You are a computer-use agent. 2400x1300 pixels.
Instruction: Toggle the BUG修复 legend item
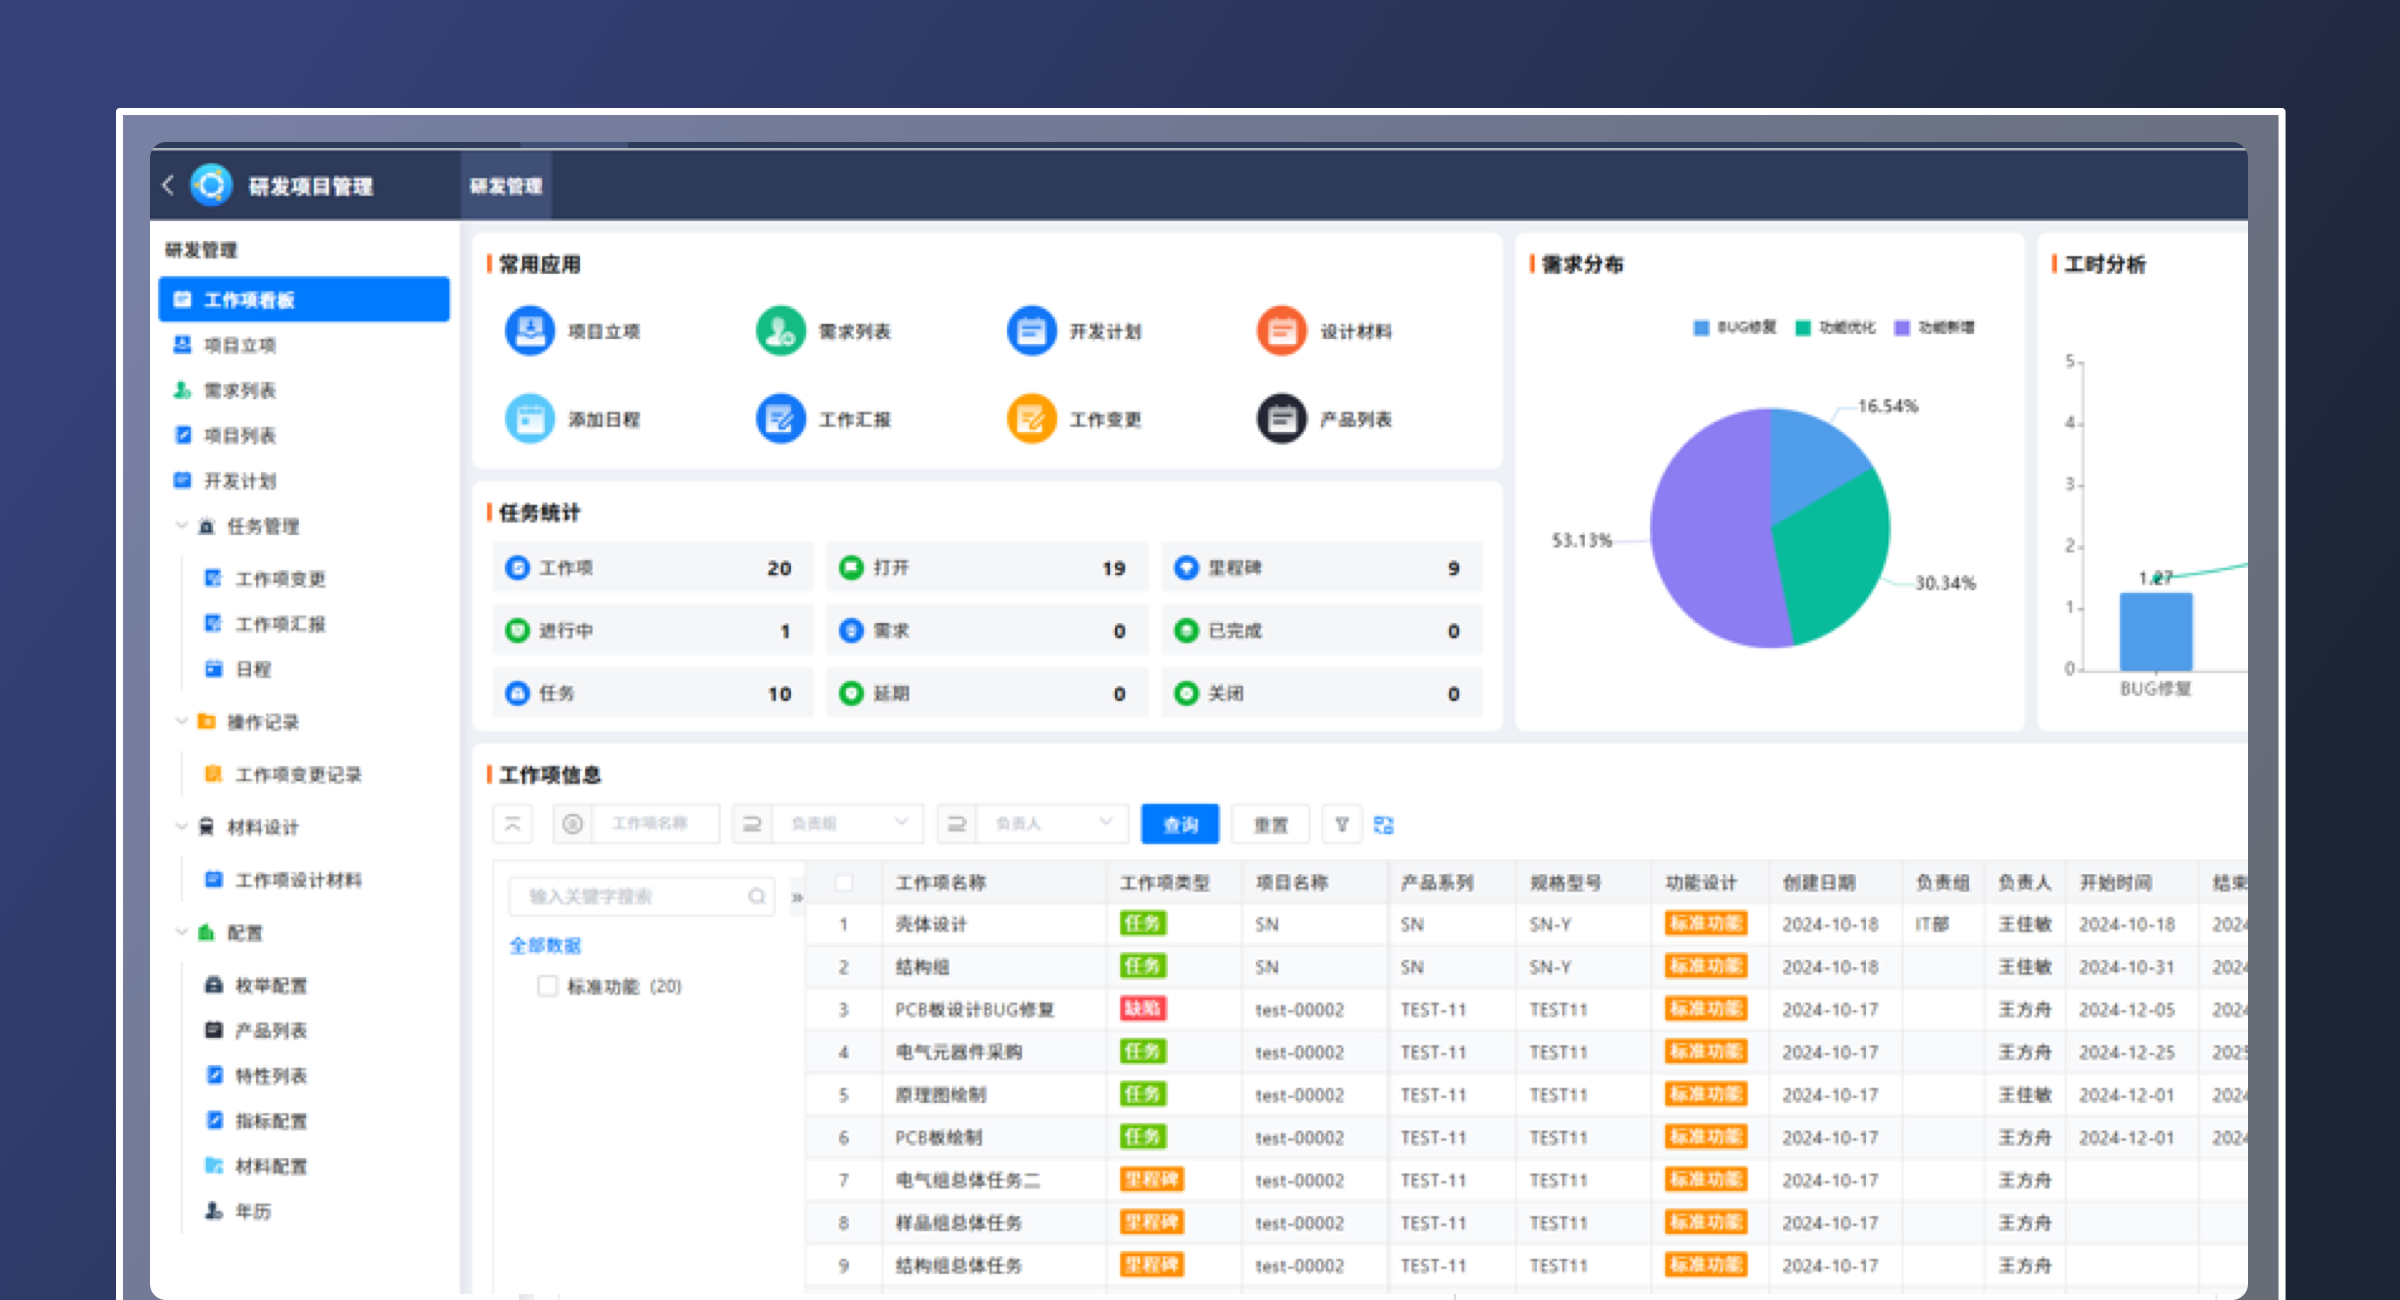click(x=1735, y=328)
